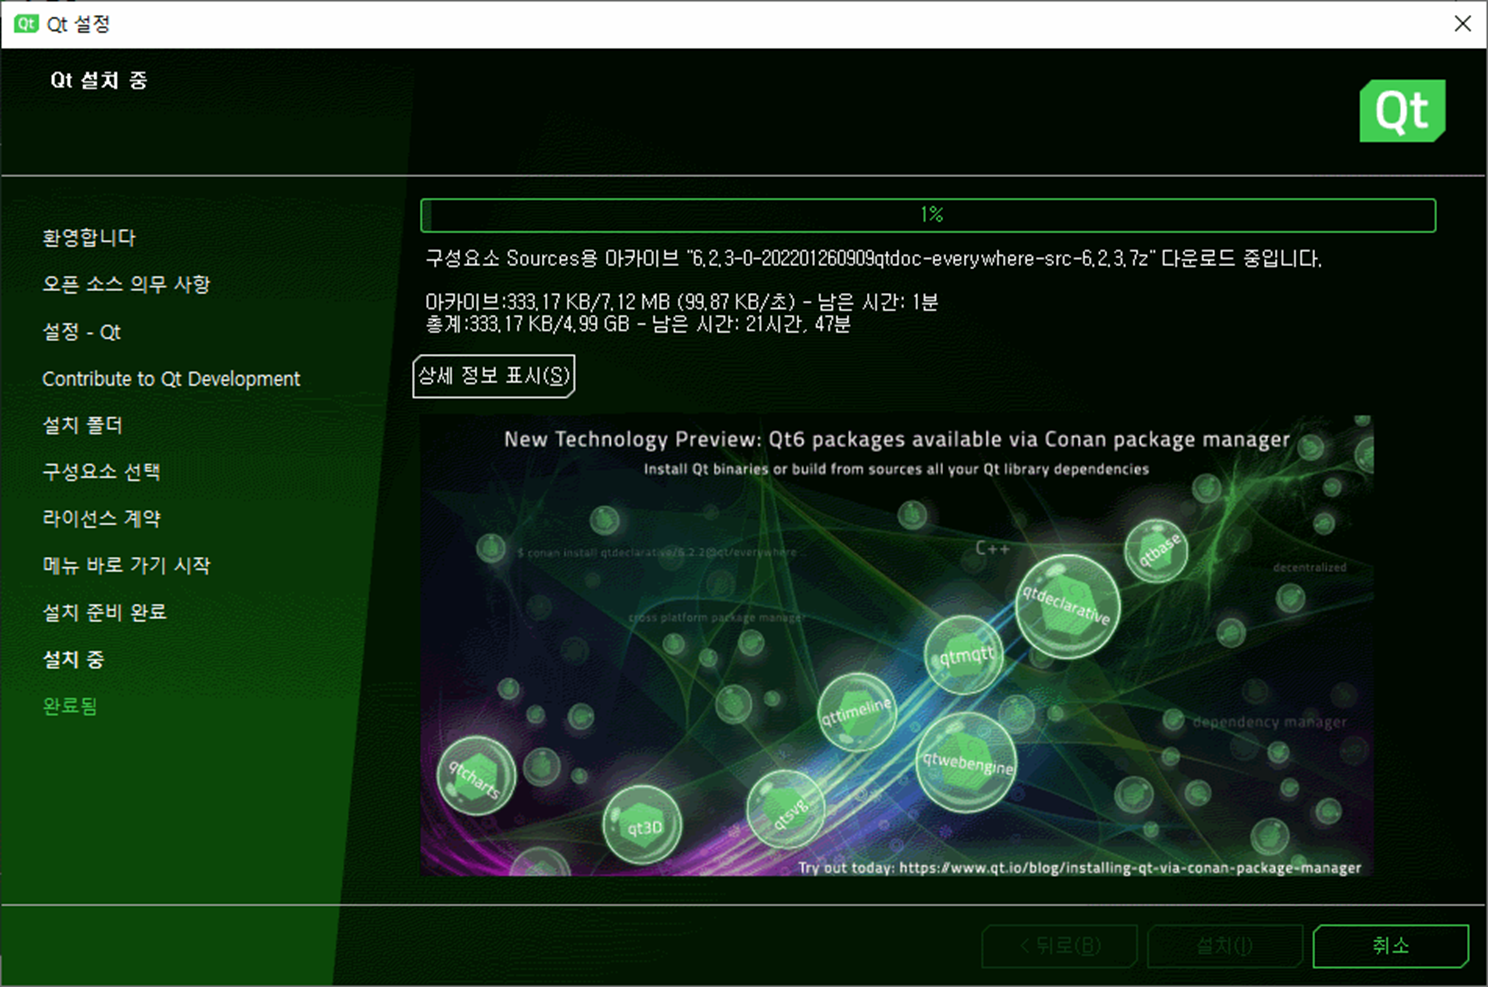Close the Qt 설정 window
Viewport: 1488px width, 987px height.
(1462, 23)
